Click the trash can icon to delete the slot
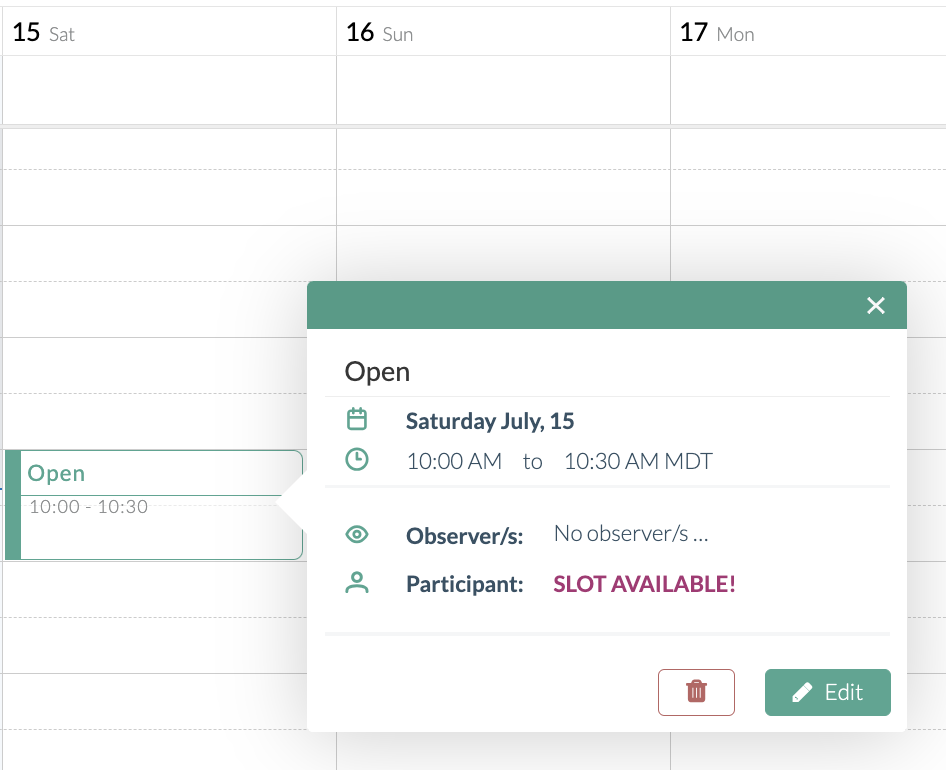946x770 pixels. click(x=696, y=692)
